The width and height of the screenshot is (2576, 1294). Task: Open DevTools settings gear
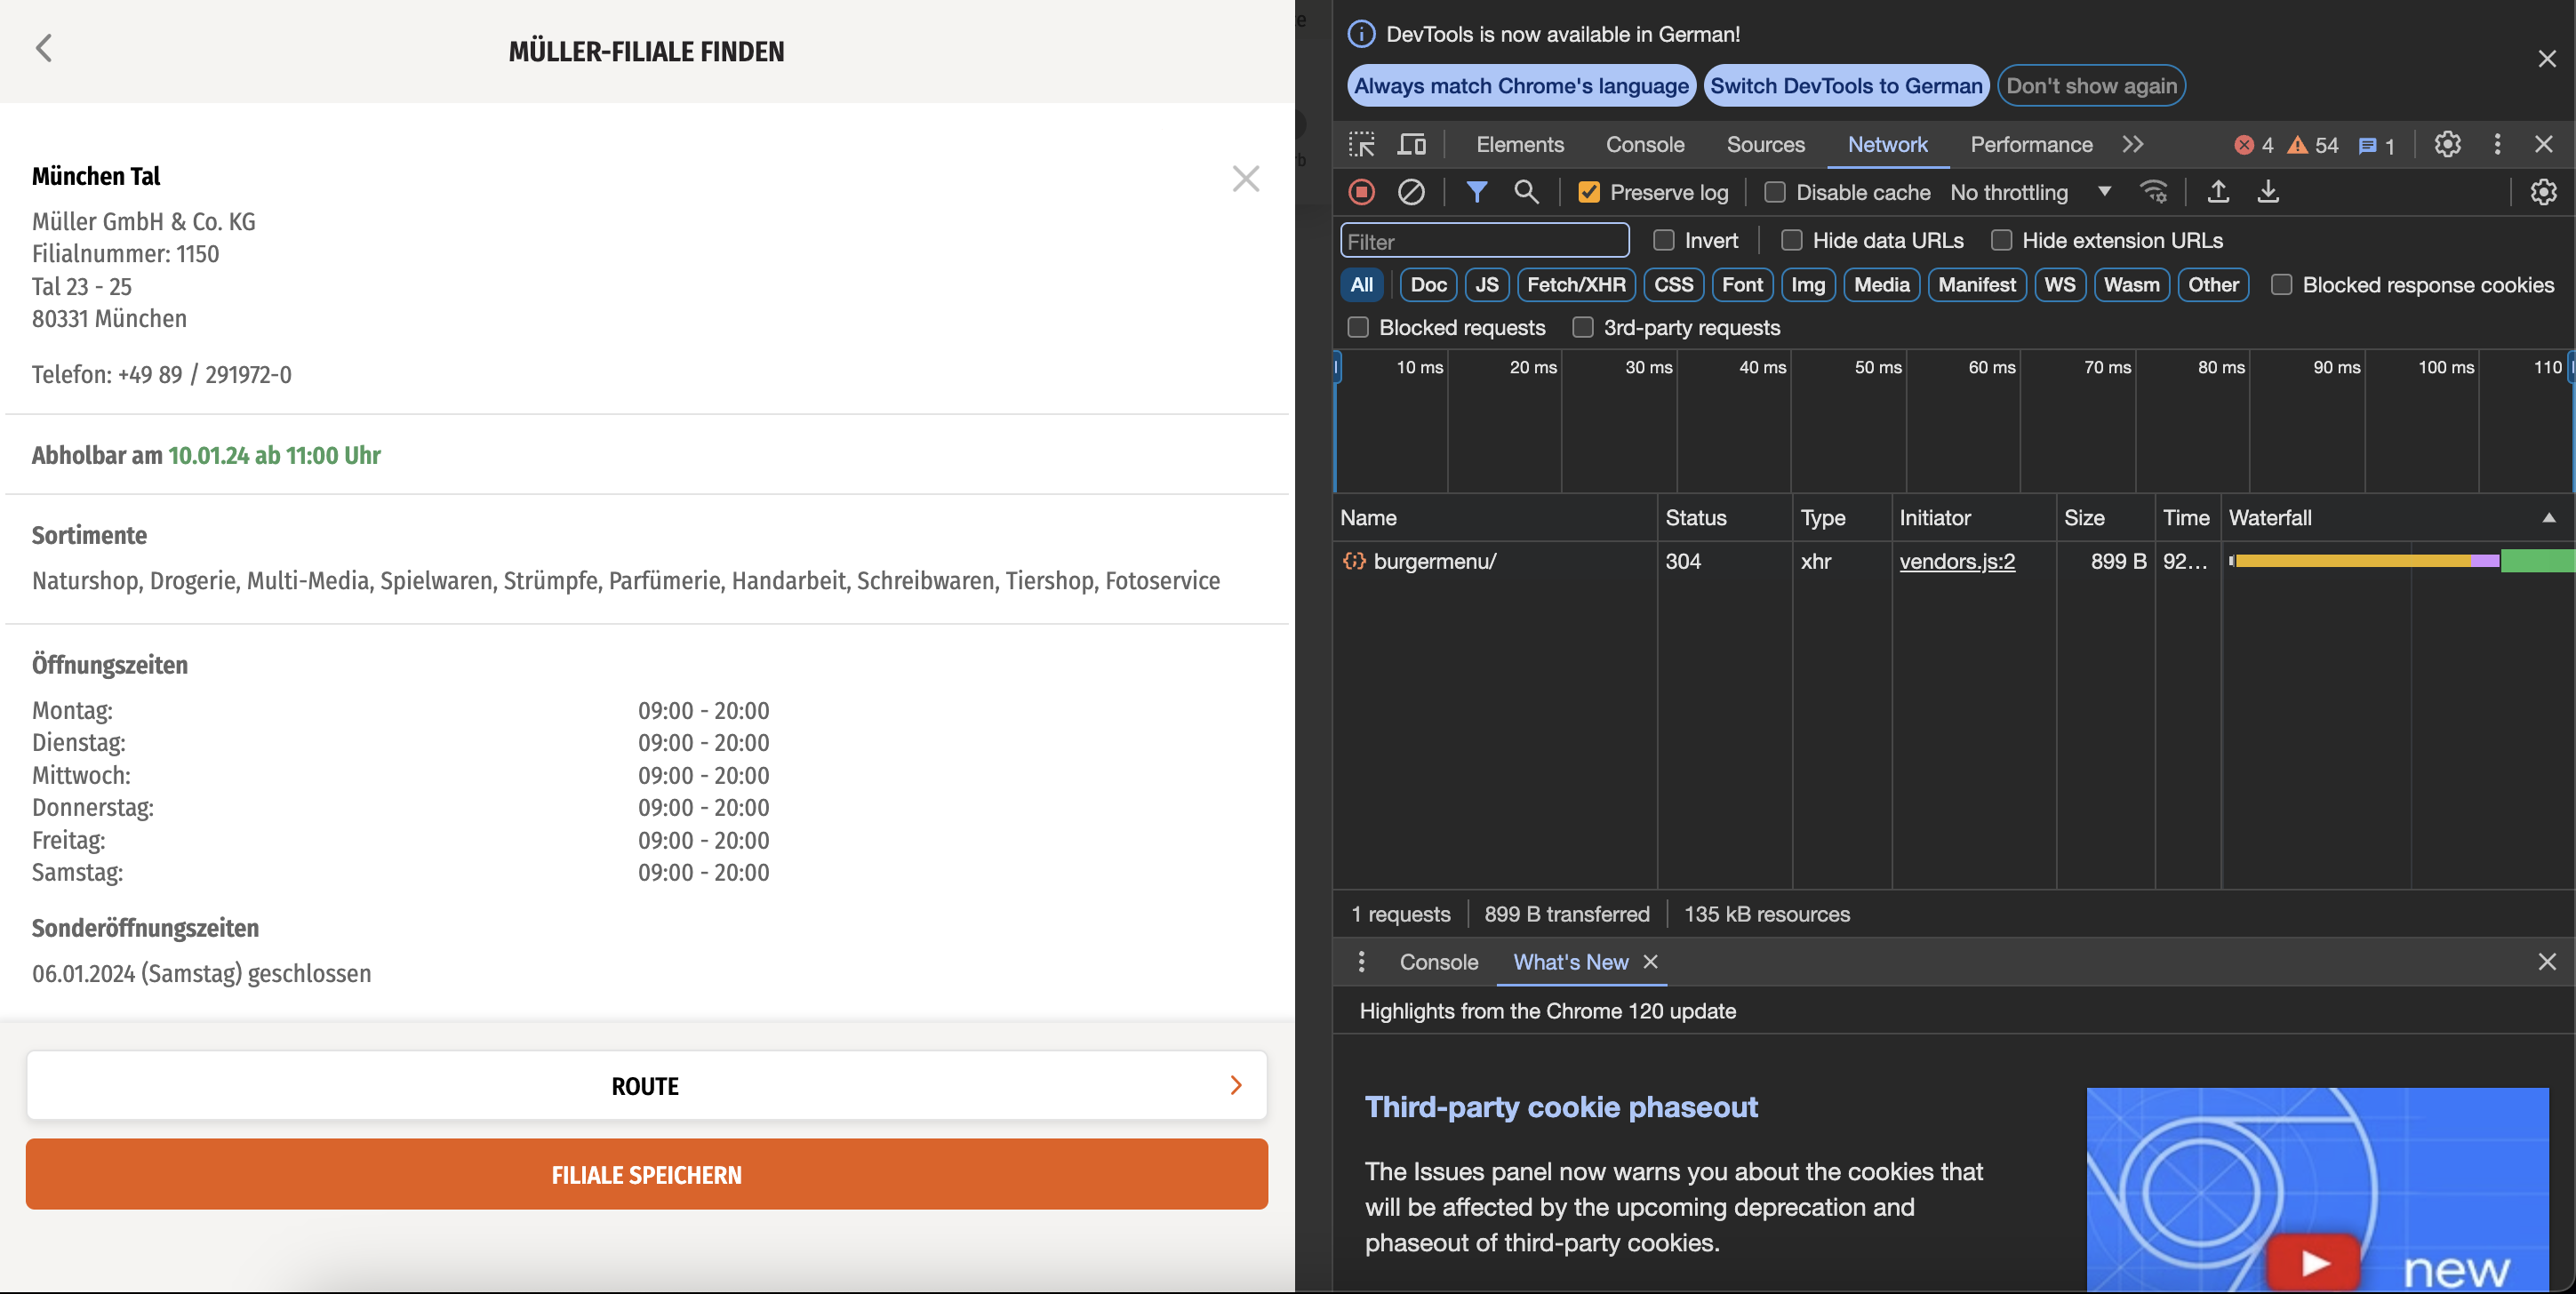(x=2447, y=144)
